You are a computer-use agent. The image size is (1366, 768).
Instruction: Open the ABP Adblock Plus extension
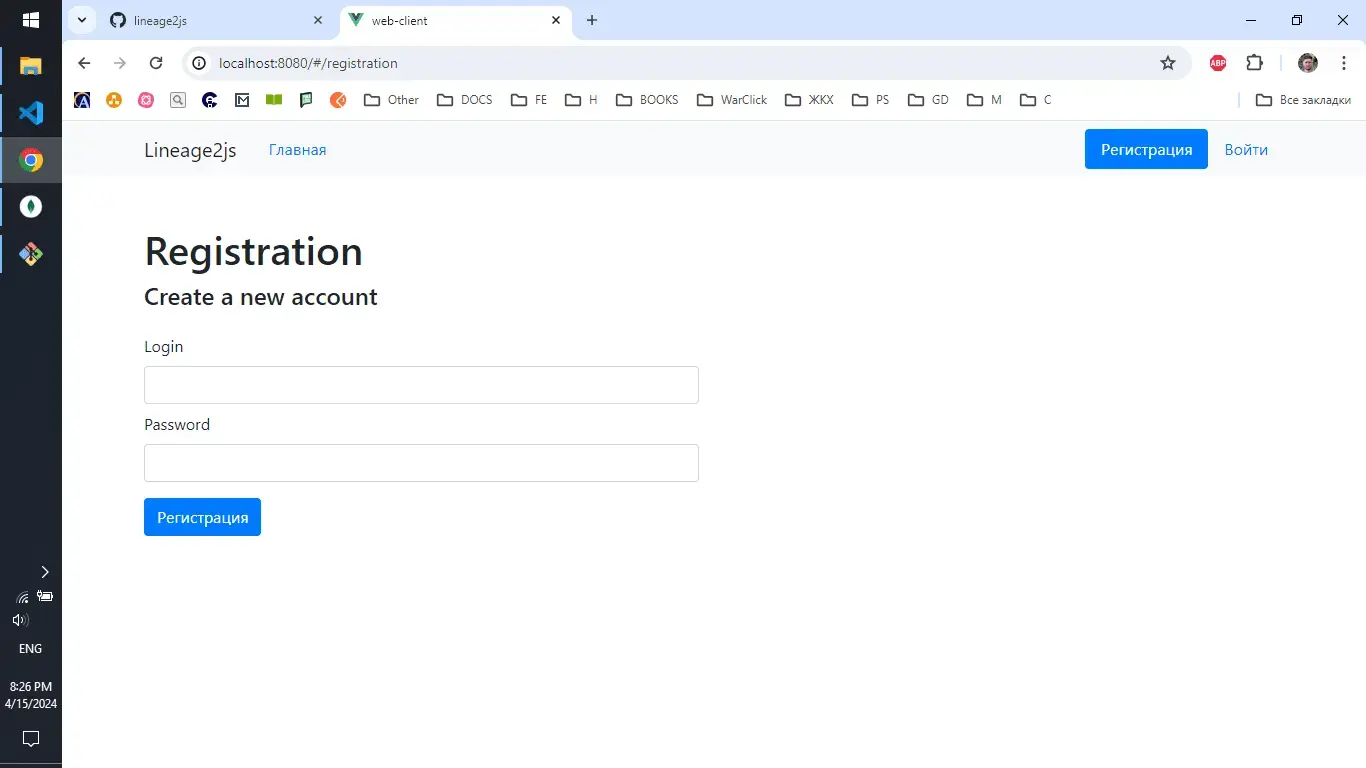pyautogui.click(x=1218, y=63)
